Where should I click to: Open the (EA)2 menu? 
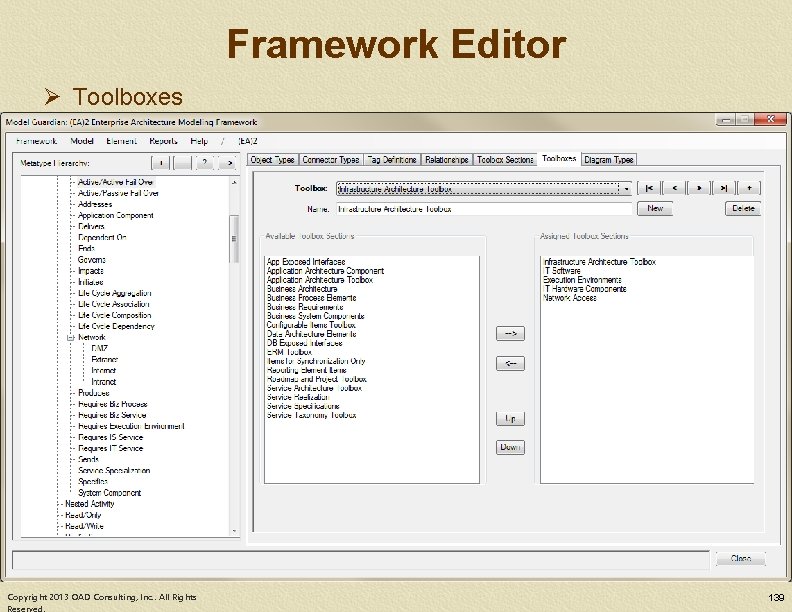[x=248, y=141]
